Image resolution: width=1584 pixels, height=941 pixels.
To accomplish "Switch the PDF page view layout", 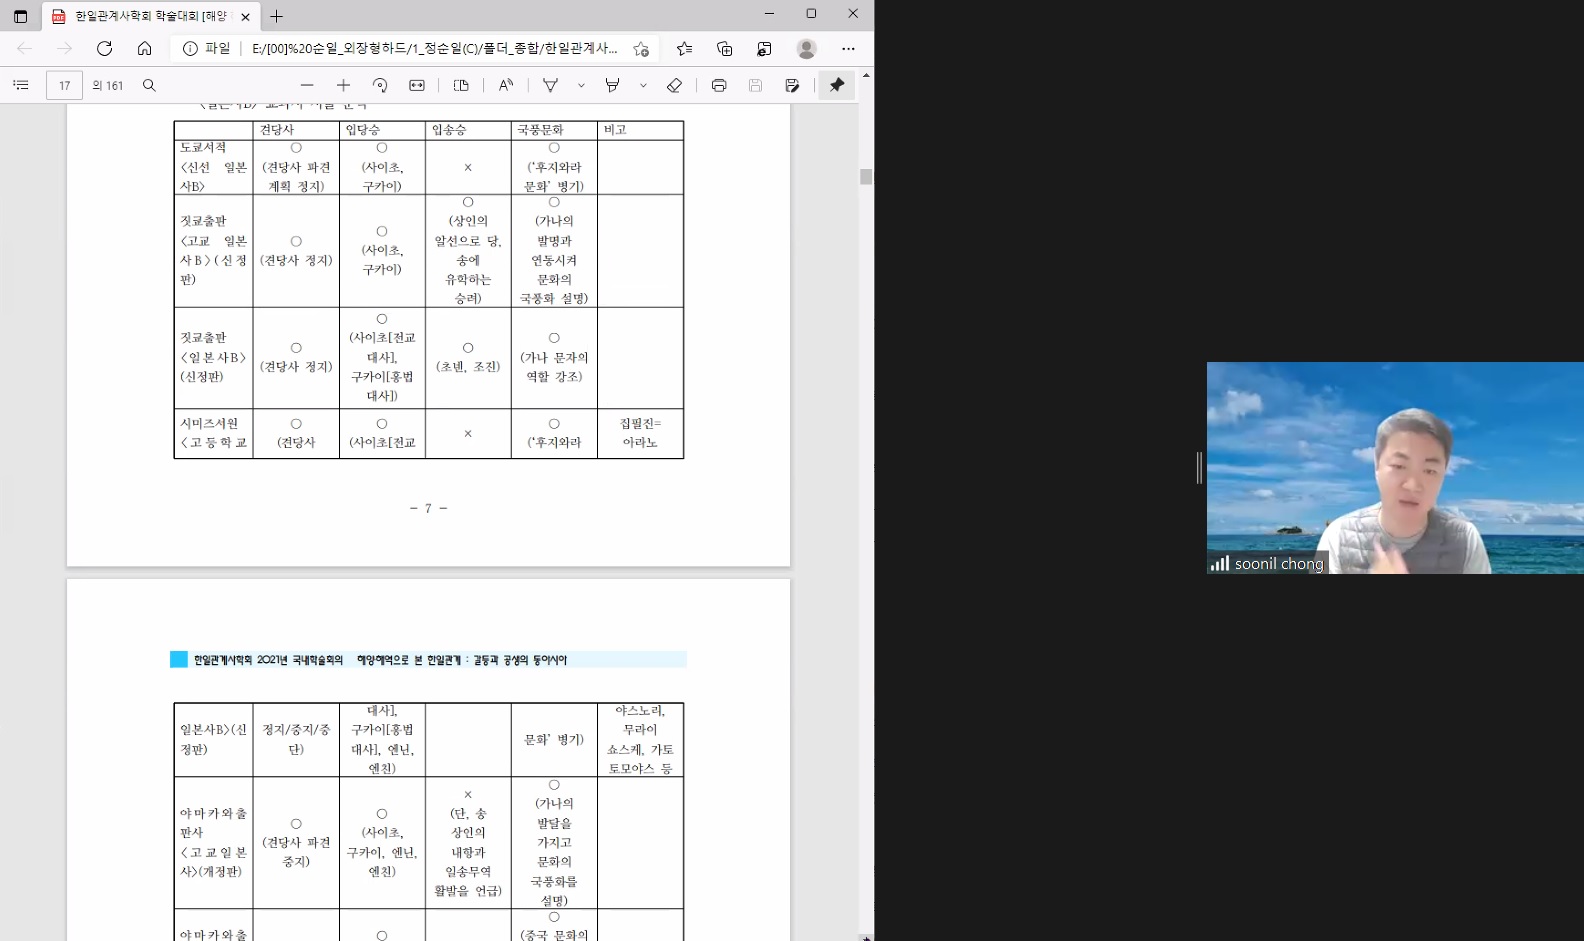I will pyautogui.click(x=461, y=85).
